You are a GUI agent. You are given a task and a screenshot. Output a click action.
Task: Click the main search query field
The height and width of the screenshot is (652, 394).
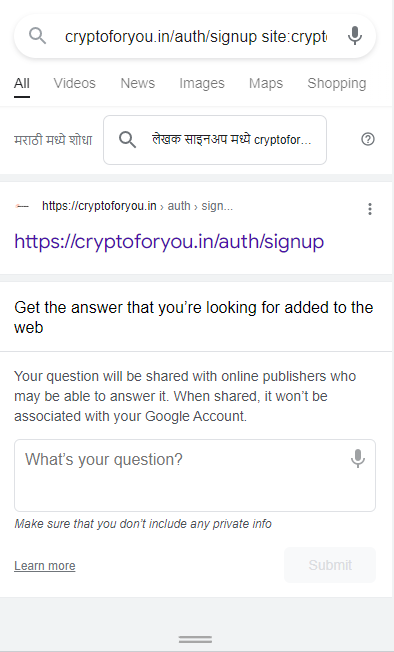coord(196,37)
